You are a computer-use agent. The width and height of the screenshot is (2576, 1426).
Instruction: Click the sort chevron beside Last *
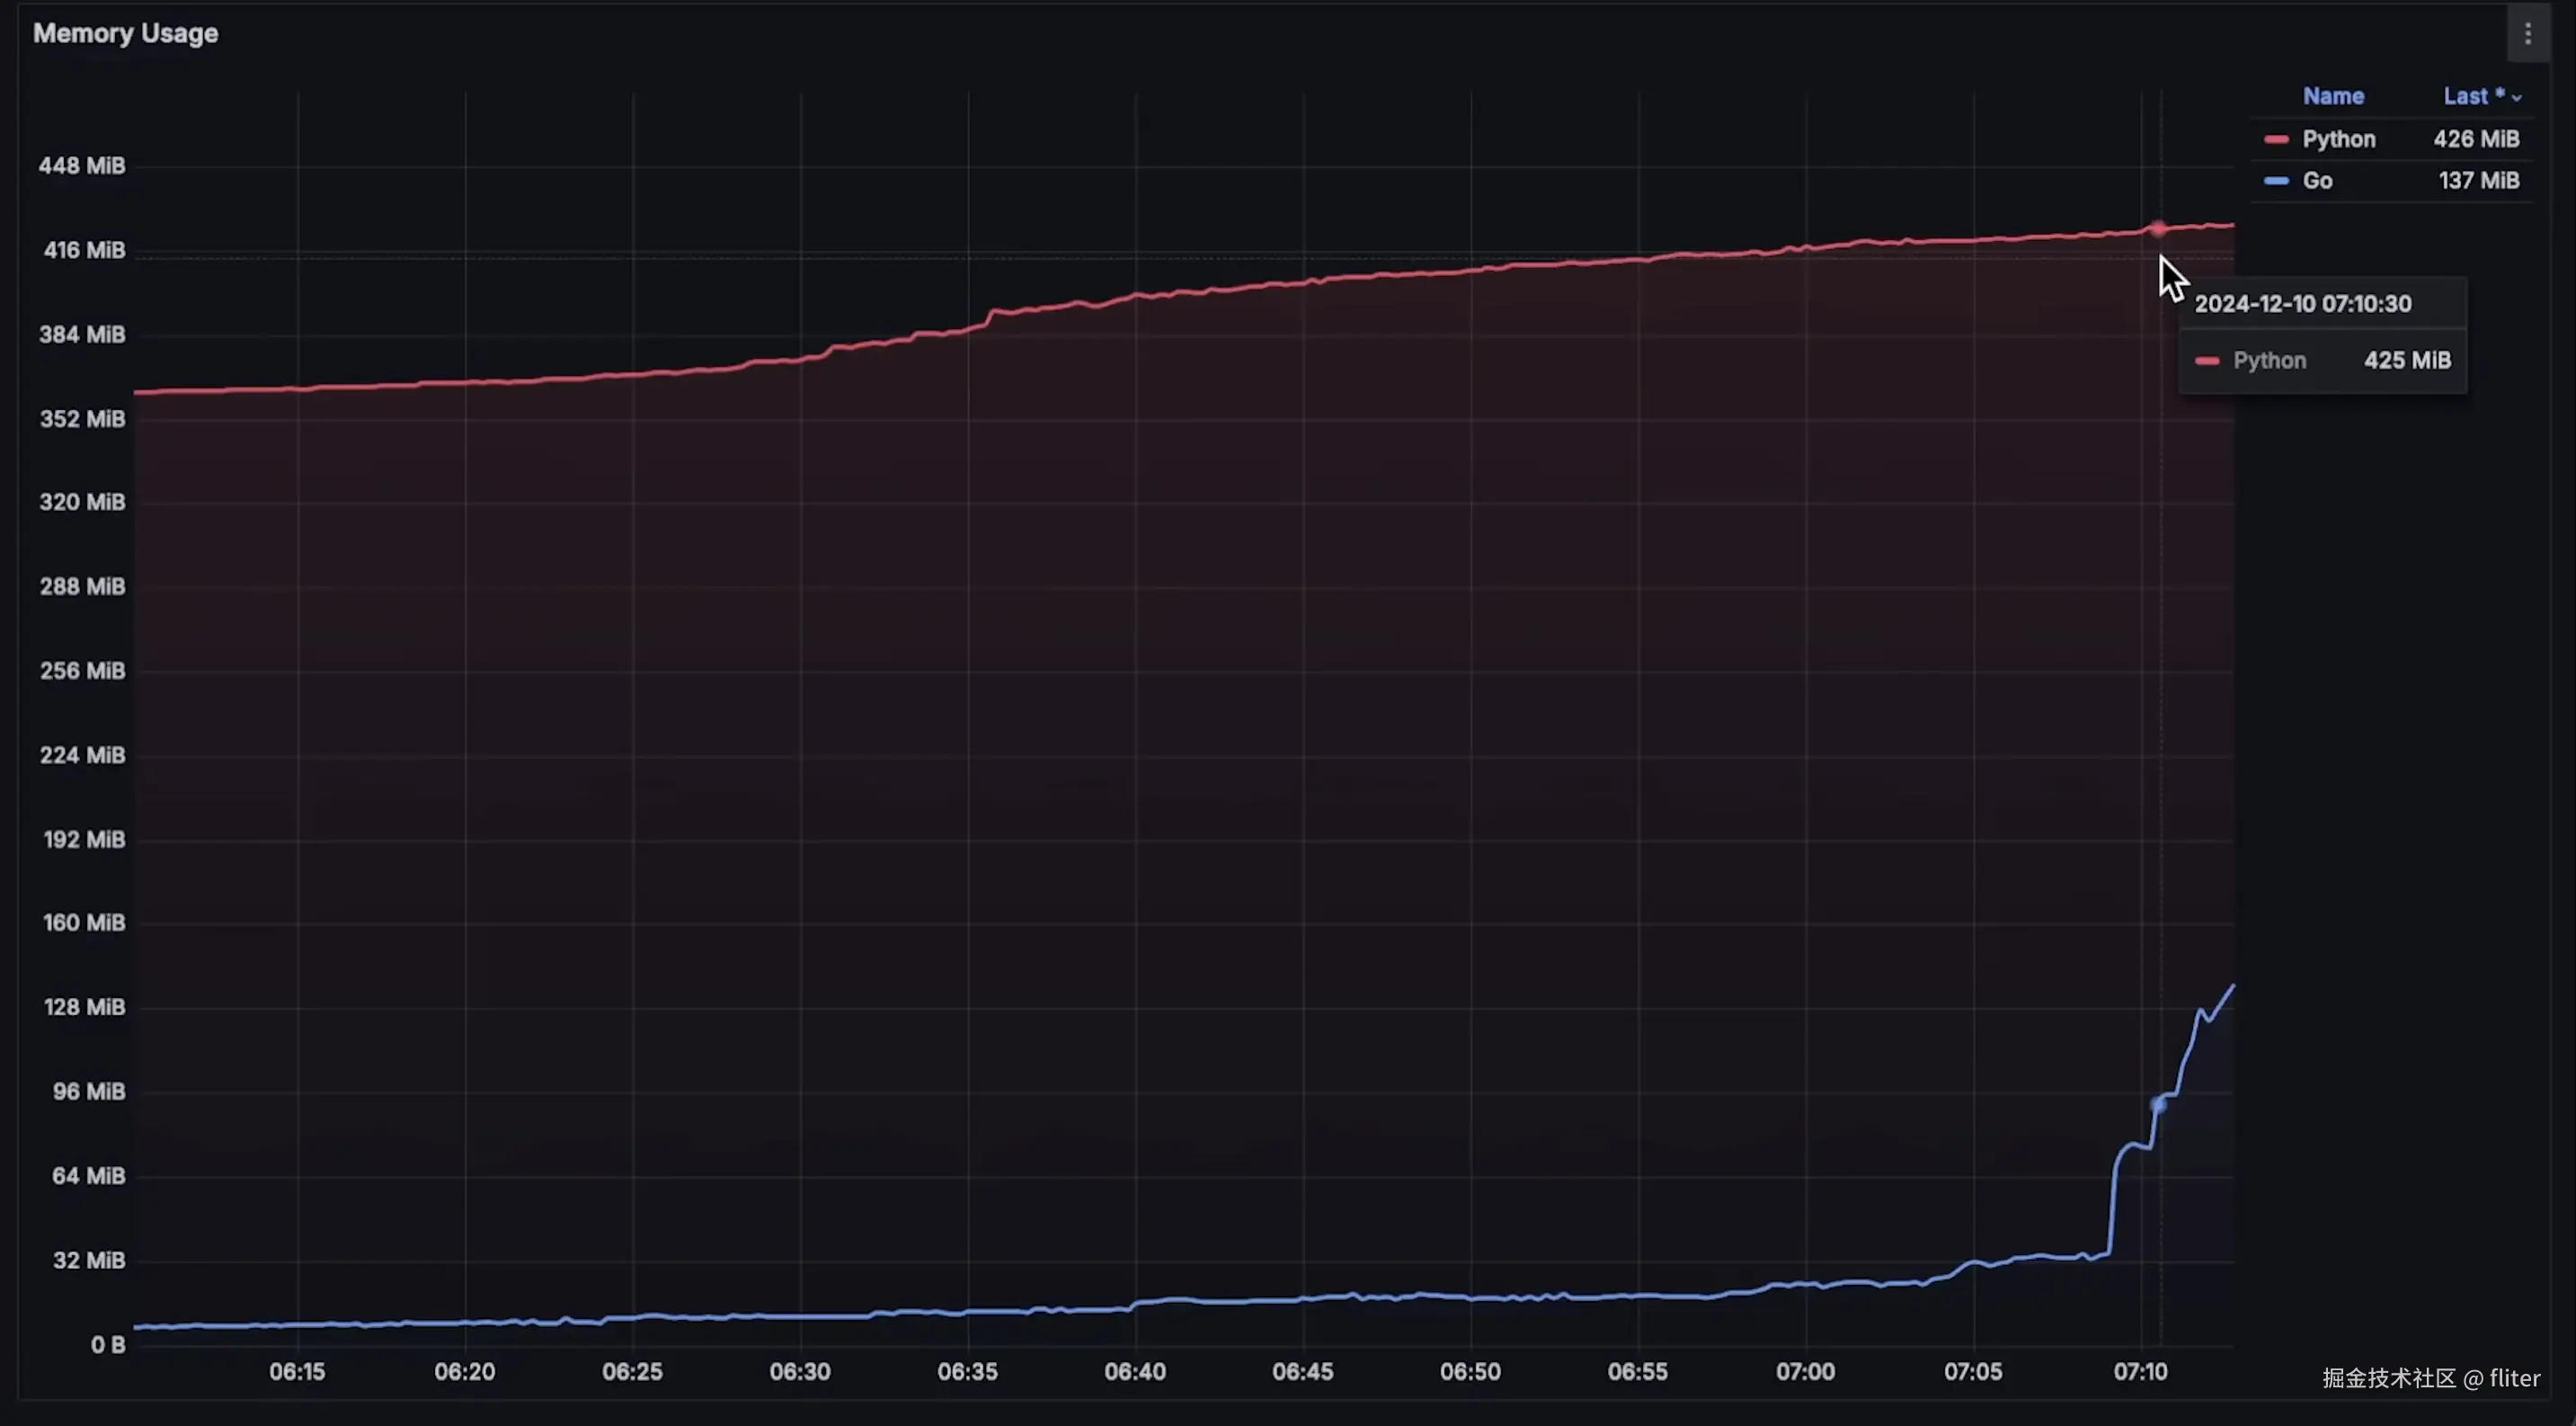(x=2516, y=98)
